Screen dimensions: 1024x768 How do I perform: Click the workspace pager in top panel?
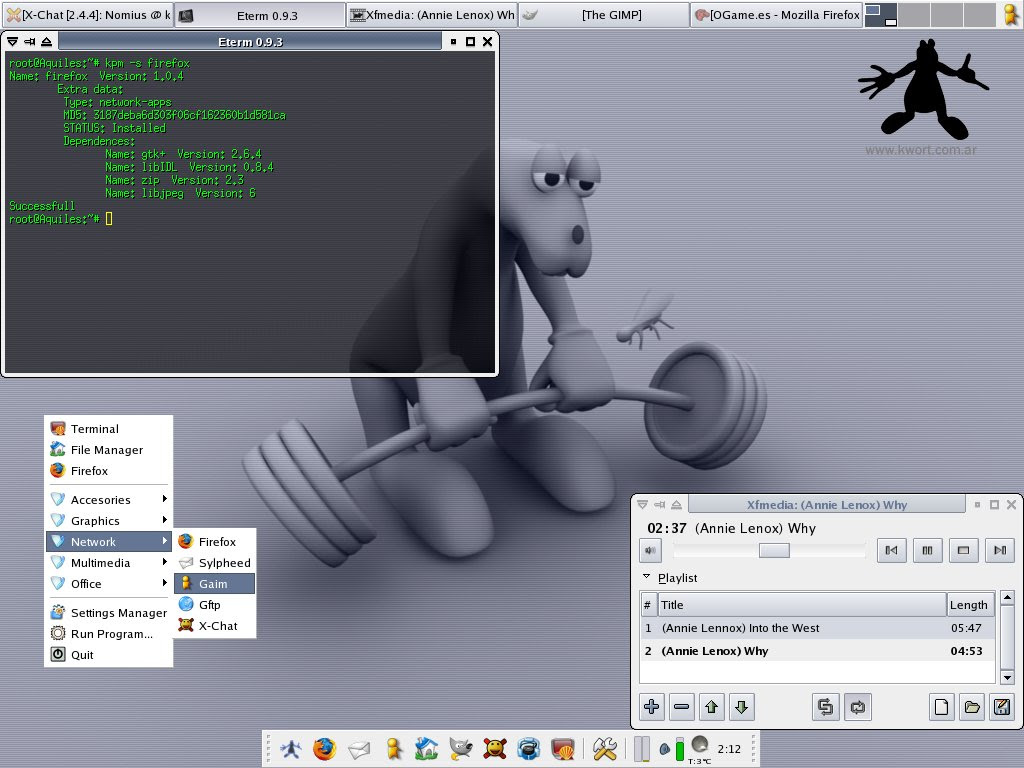pos(930,14)
